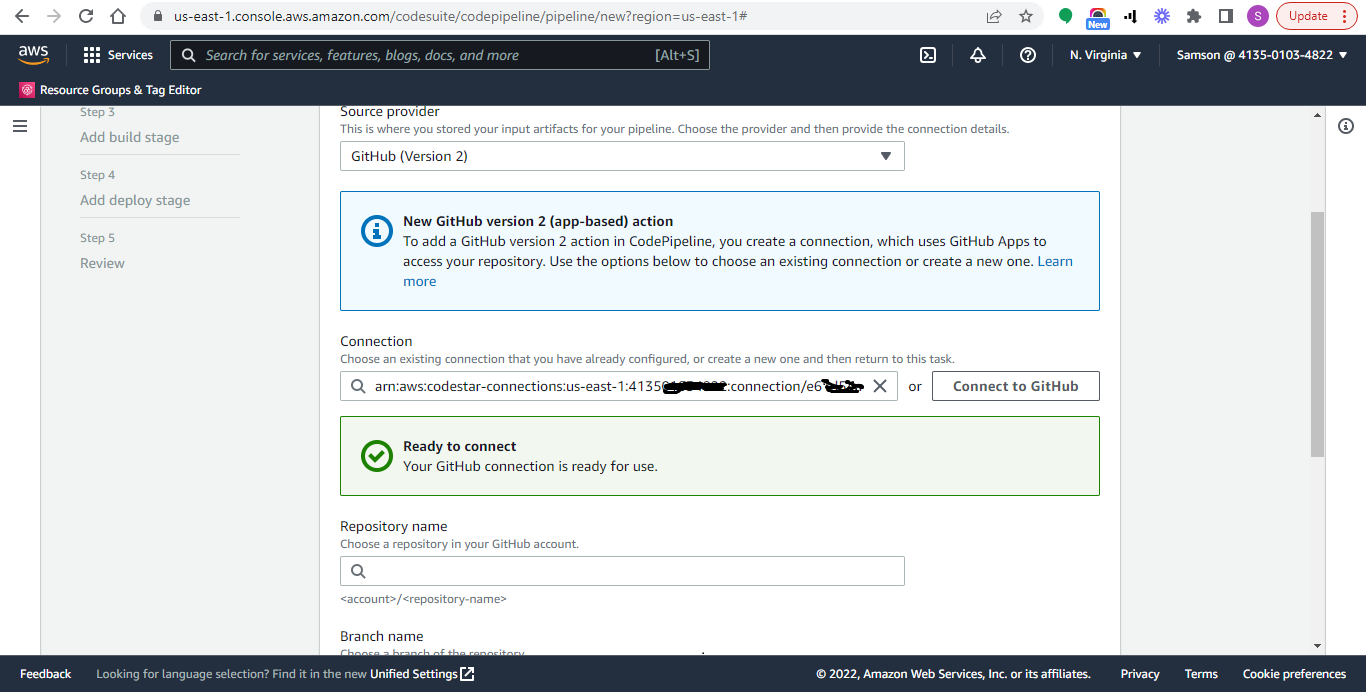The height and width of the screenshot is (692, 1366).
Task: Open AWS CloudShell terminal icon
Action: (x=928, y=55)
